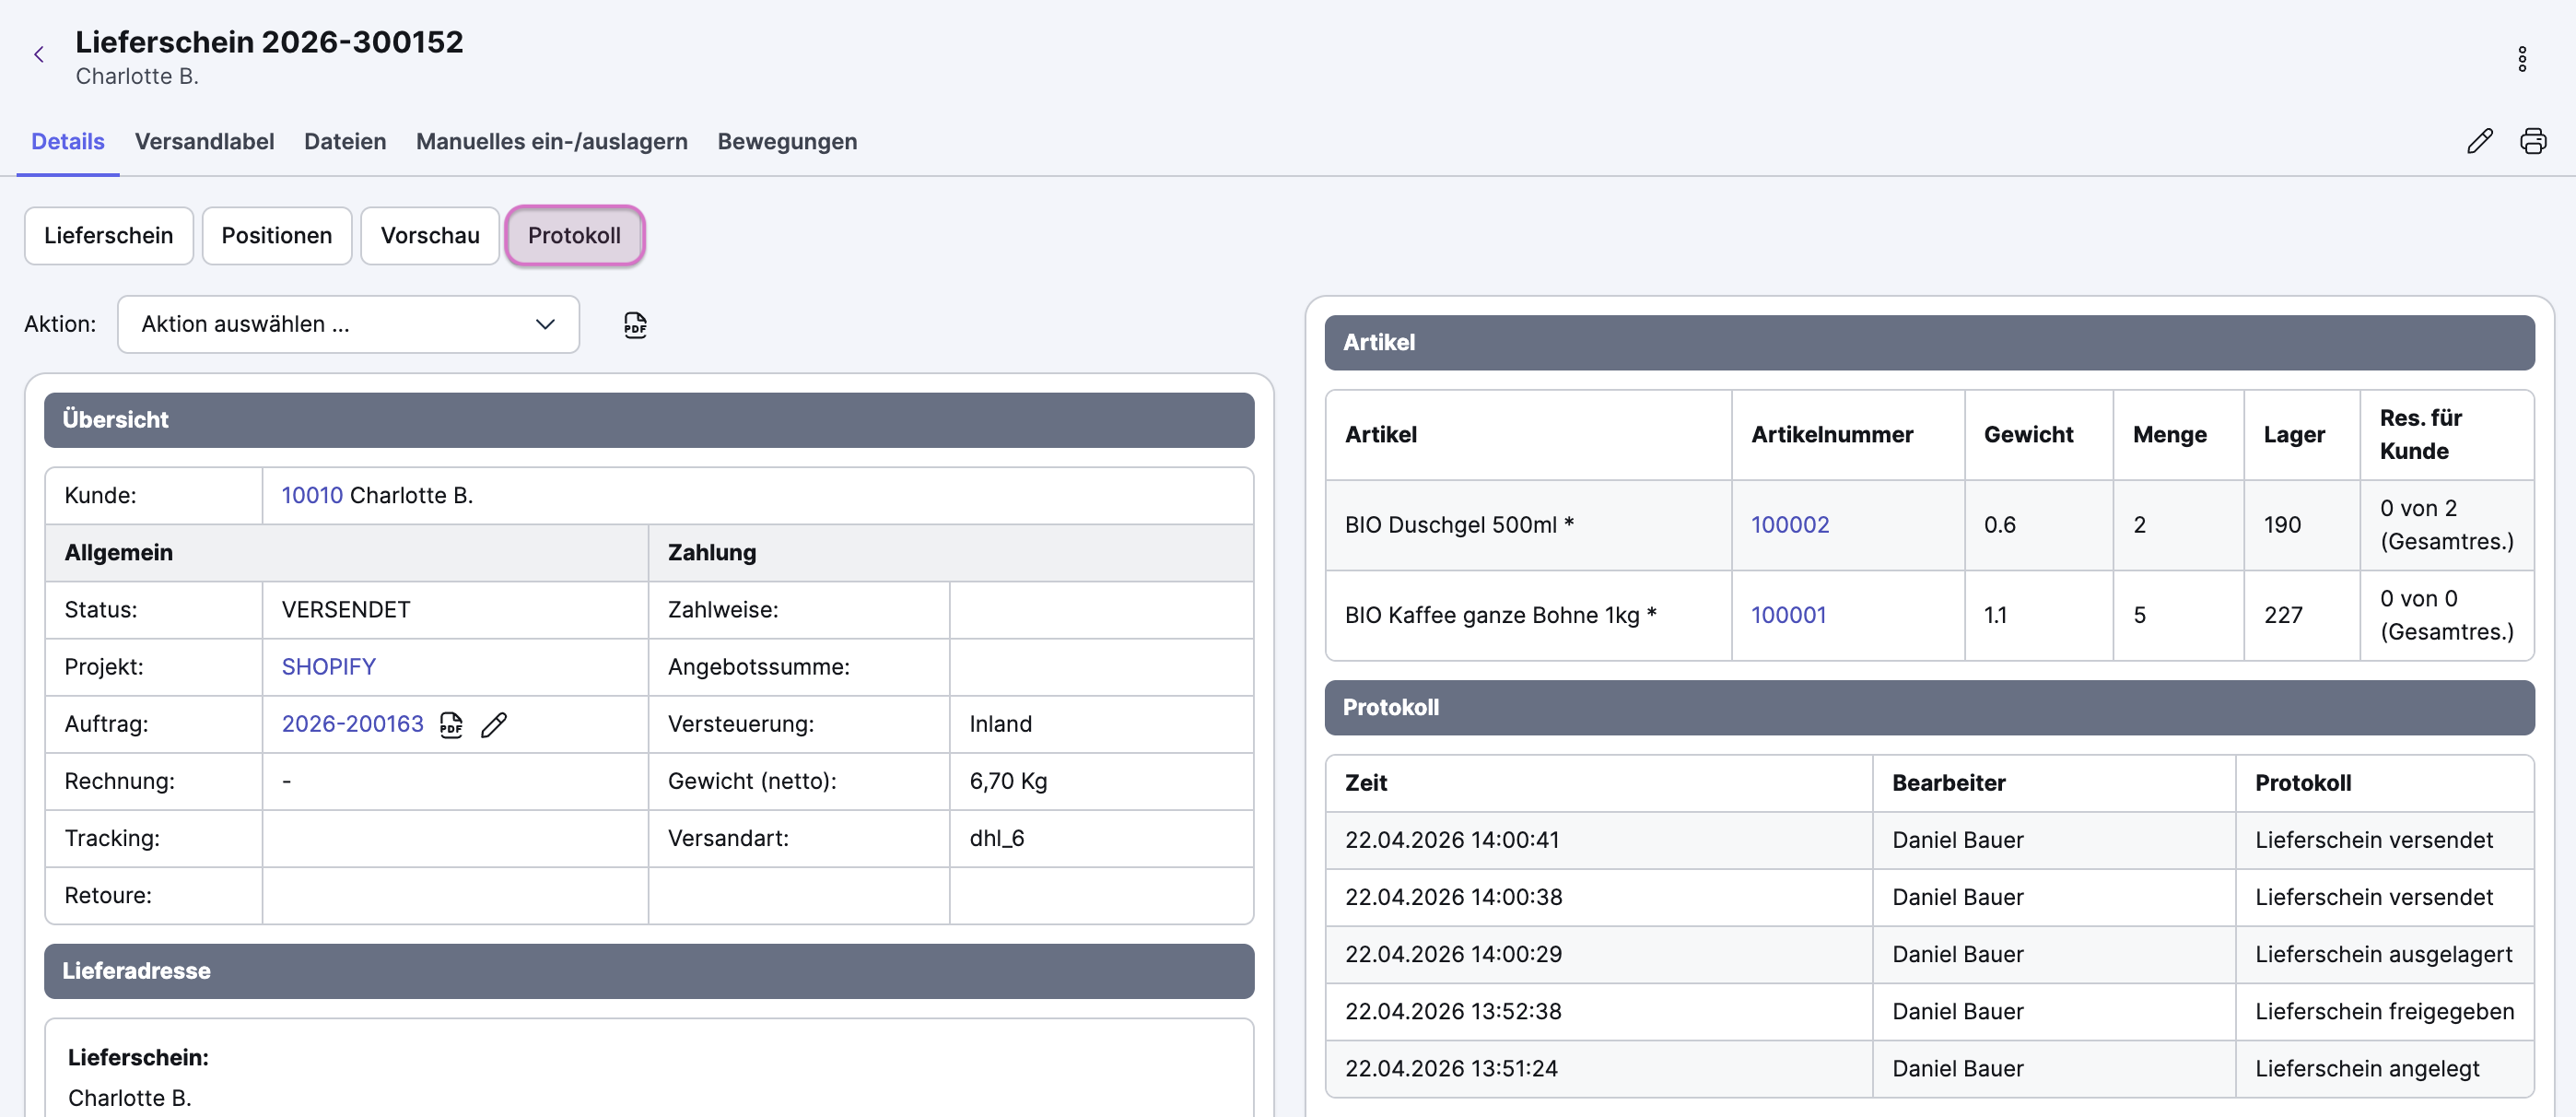This screenshot has width=2576, height=1117.
Task: Show the Positionen section
Action: (x=276, y=236)
